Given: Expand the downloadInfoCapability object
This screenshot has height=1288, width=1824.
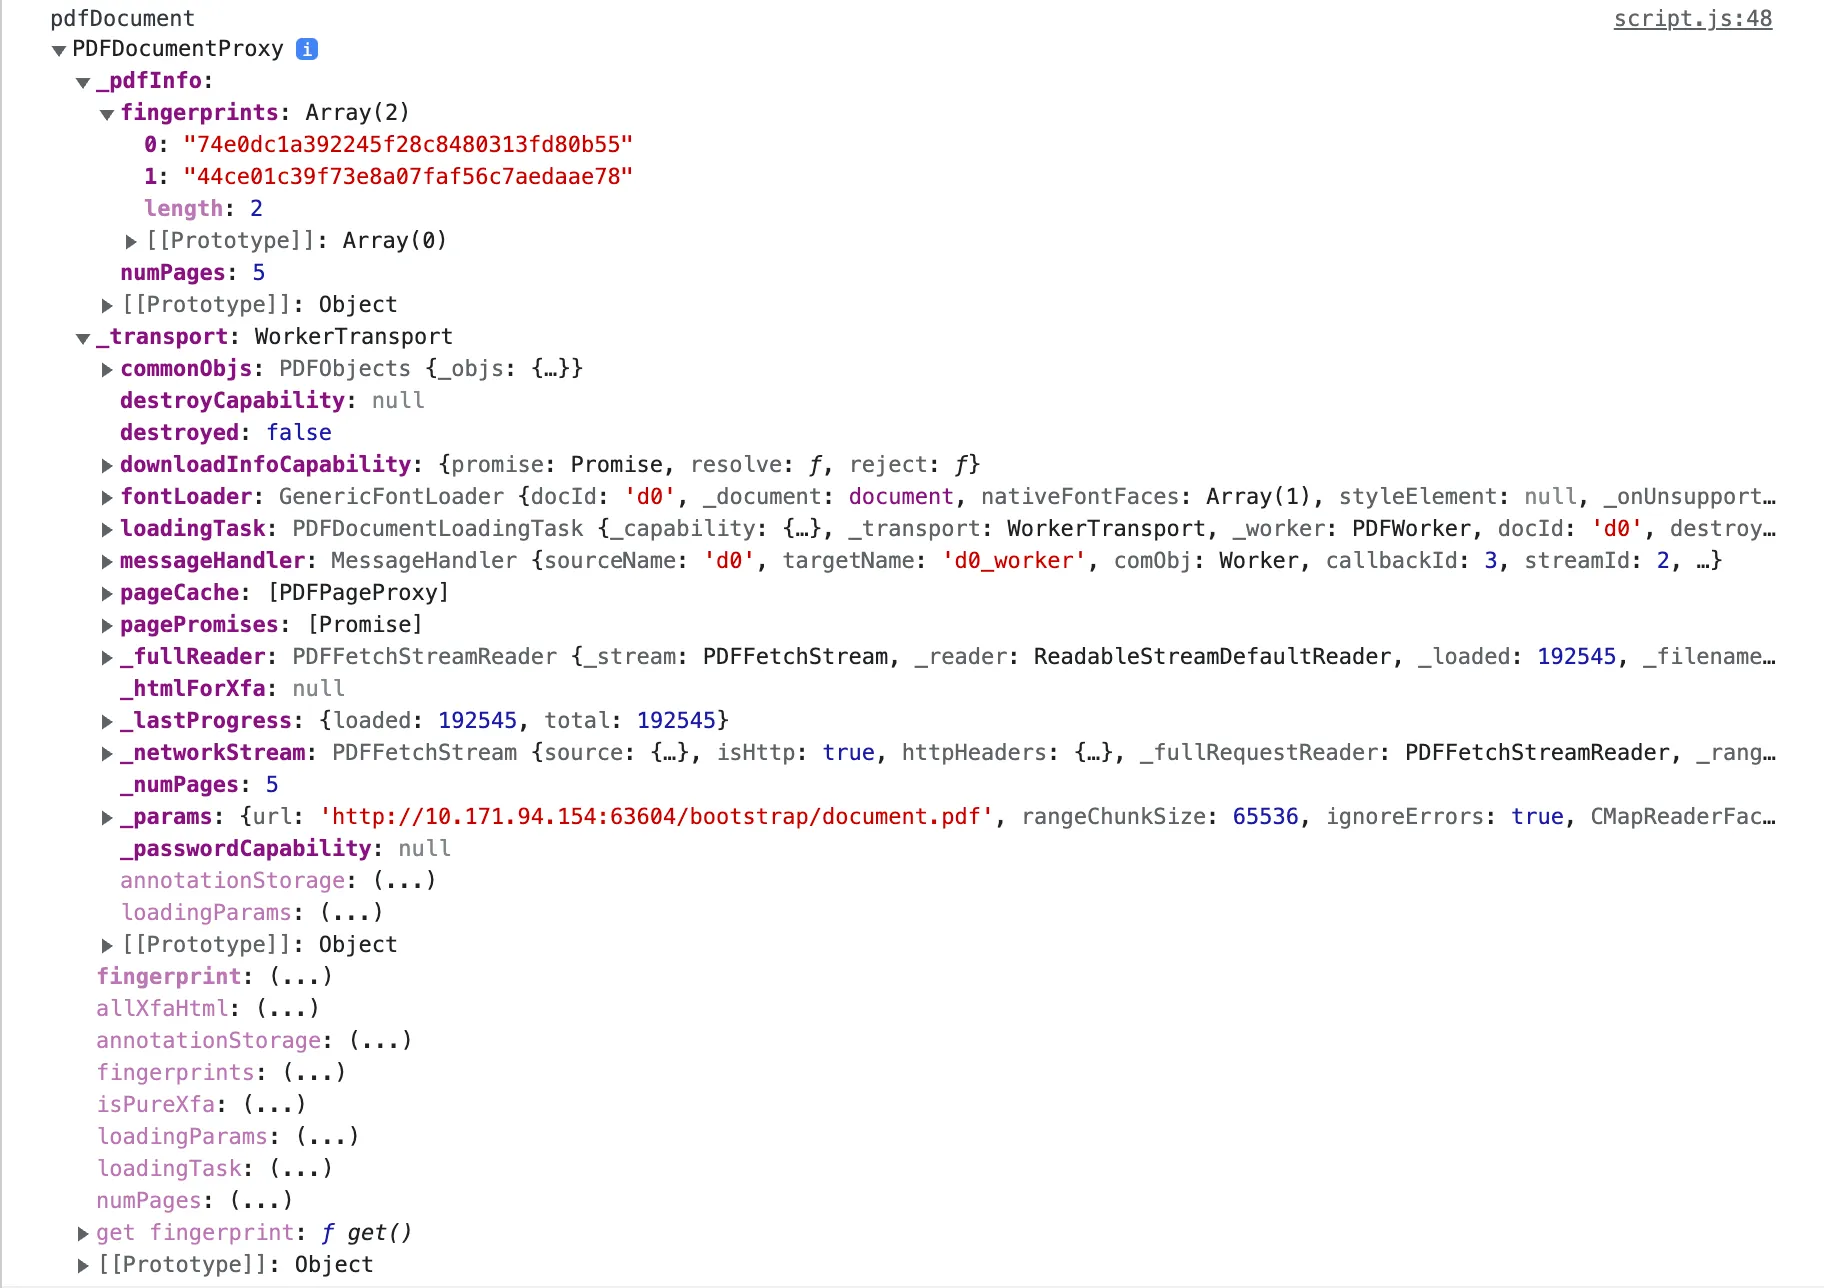Looking at the screenshot, I should (x=107, y=464).
